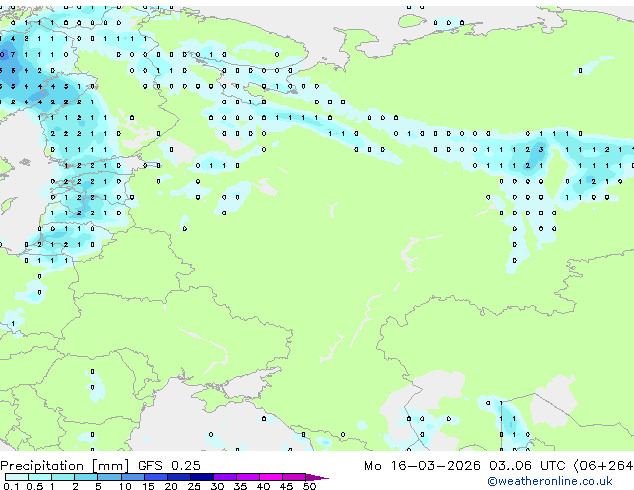Screen dimensions: 634x490
Task: Click the legend scale label '35'
Action: click(x=240, y=486)
